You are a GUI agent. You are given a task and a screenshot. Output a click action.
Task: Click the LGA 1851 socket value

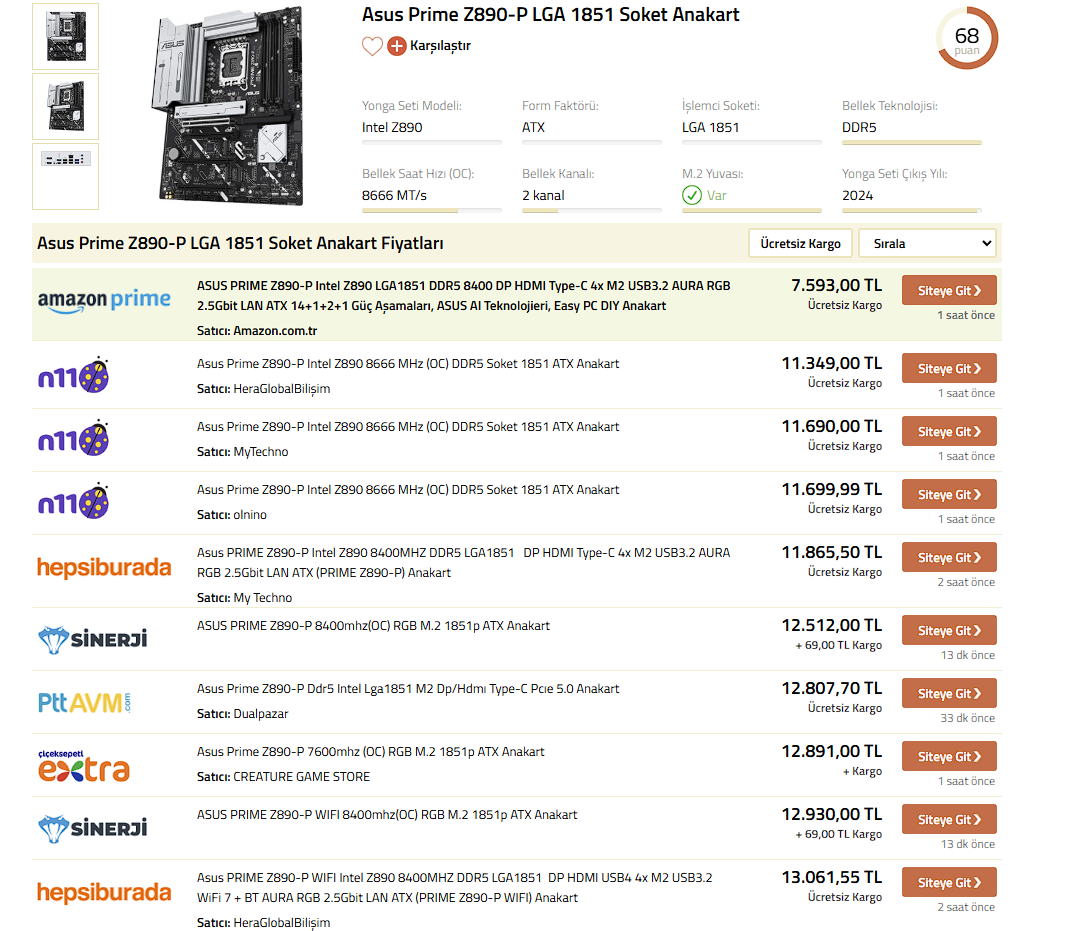[x=710, y=127]
